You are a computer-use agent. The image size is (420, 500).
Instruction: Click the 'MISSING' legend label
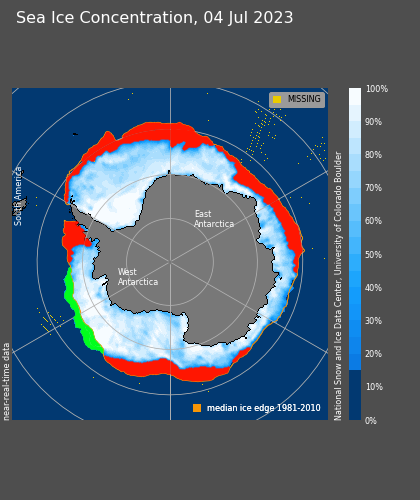tap(304, 99)
